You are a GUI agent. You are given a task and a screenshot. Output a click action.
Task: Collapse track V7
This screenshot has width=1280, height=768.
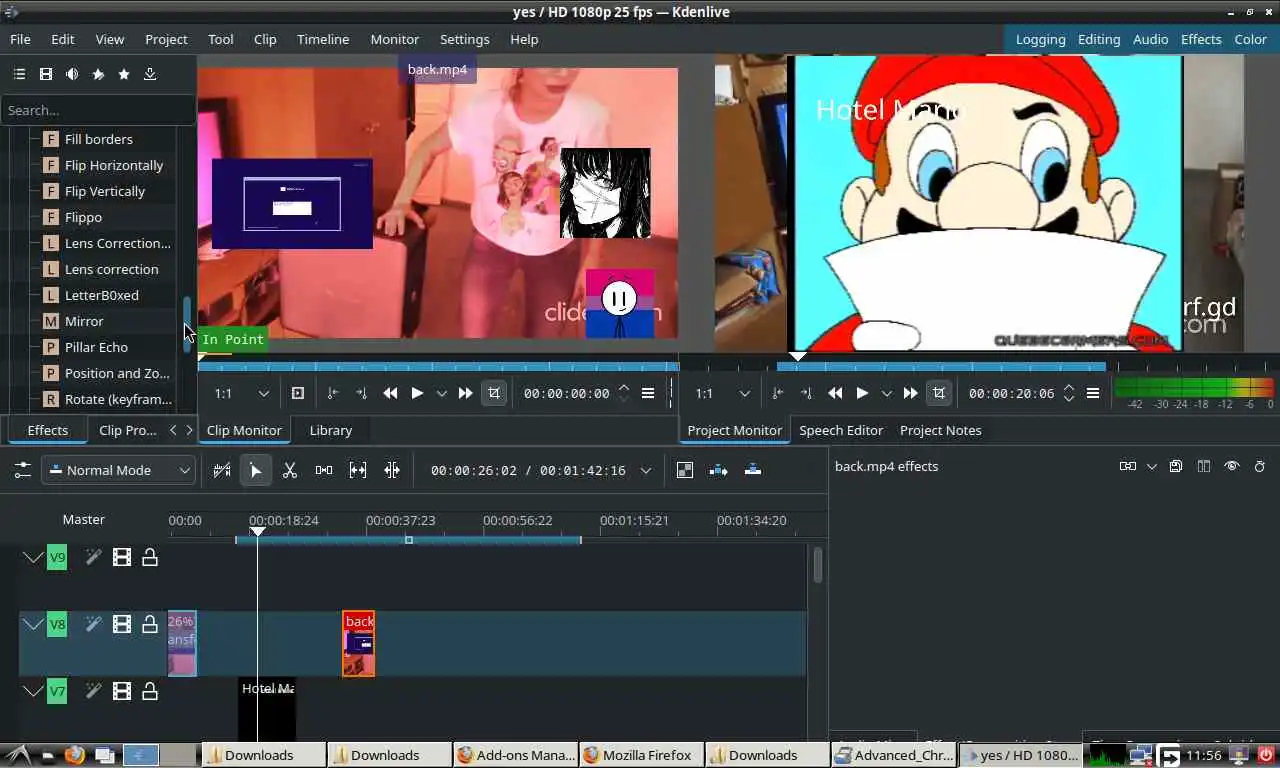33,690
